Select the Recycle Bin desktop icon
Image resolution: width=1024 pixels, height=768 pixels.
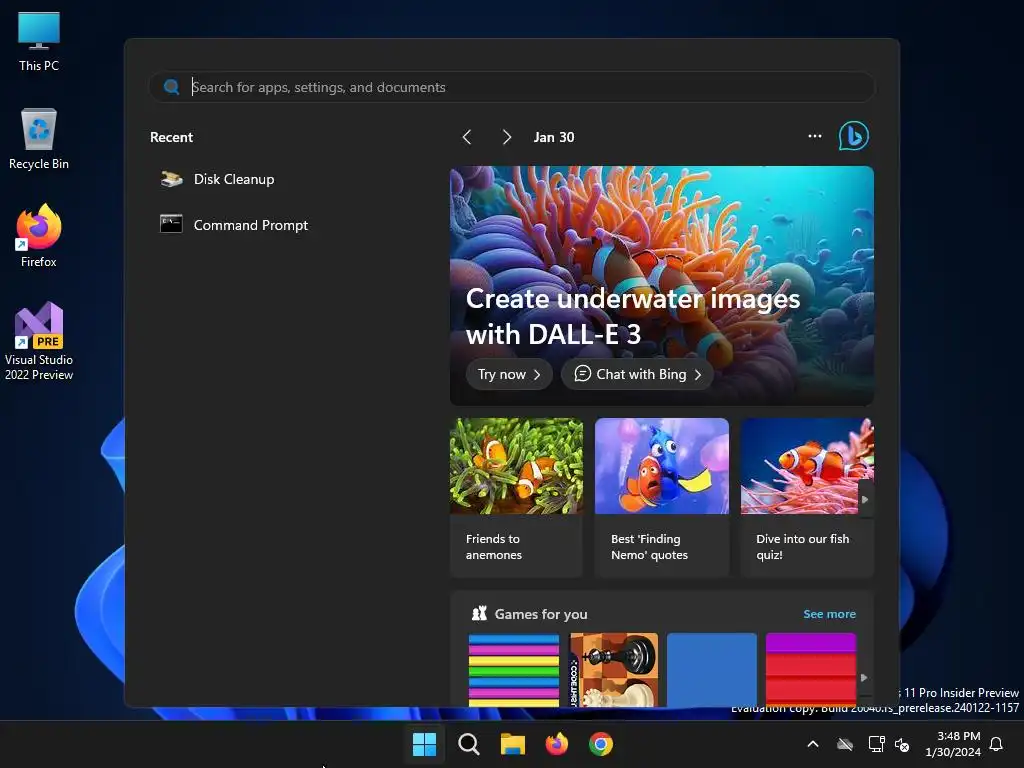(x=39, y=139)
